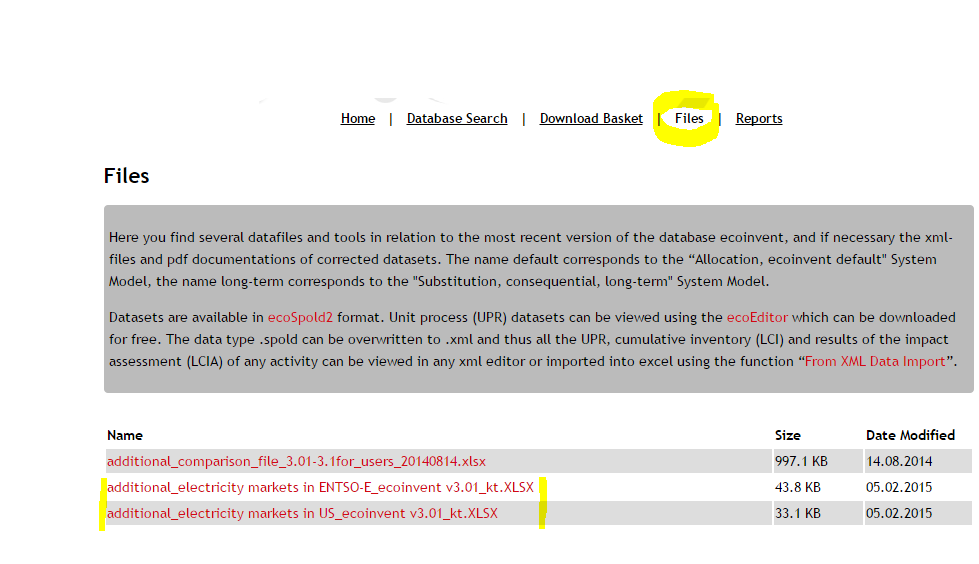Click the 14.08.2014 date cell
The width and height of the screenshot is (979, 564).
tap(899, 461)
